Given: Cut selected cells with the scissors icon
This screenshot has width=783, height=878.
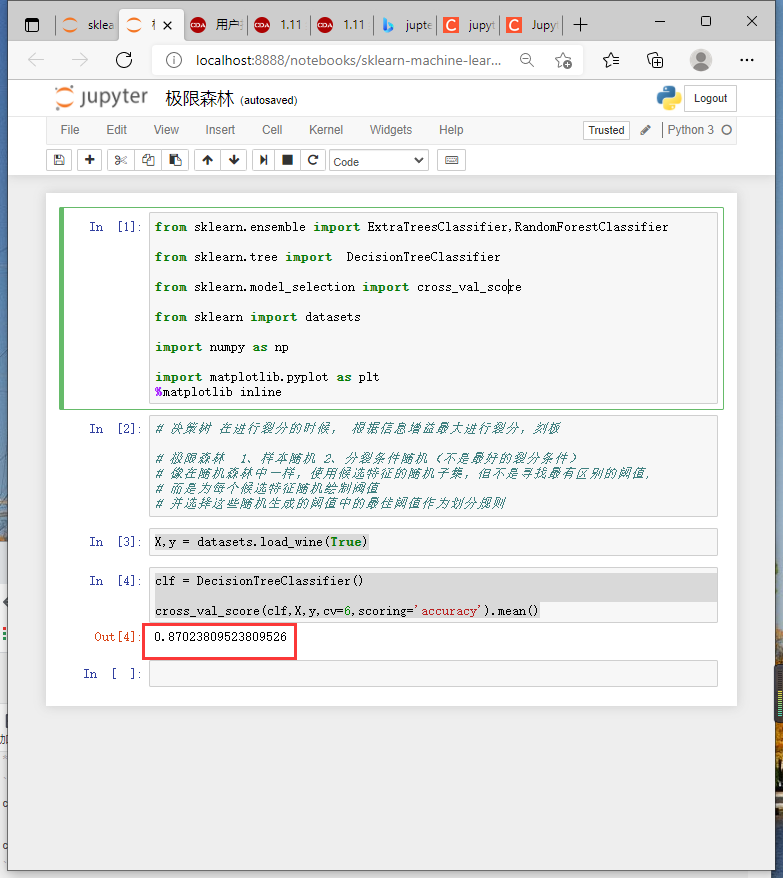Looking at the screenshot, I should tap(120, 160).
